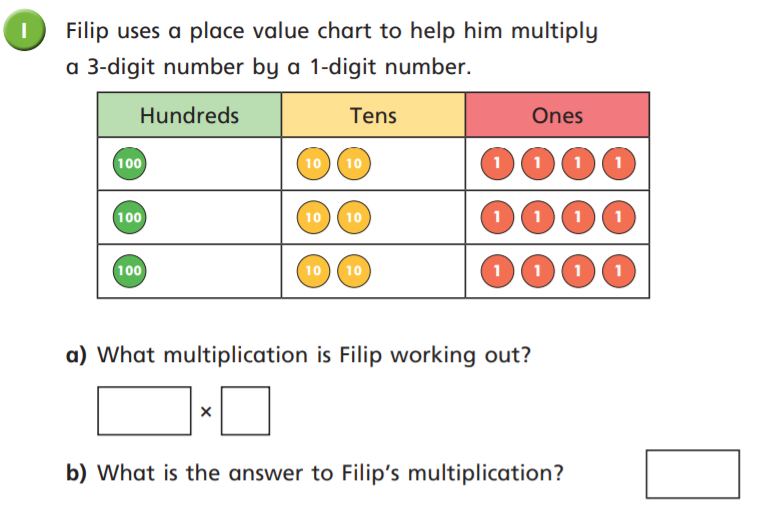Click the Ones column header
The width and height of the screenshot is (757, 516).
[557, 115]
